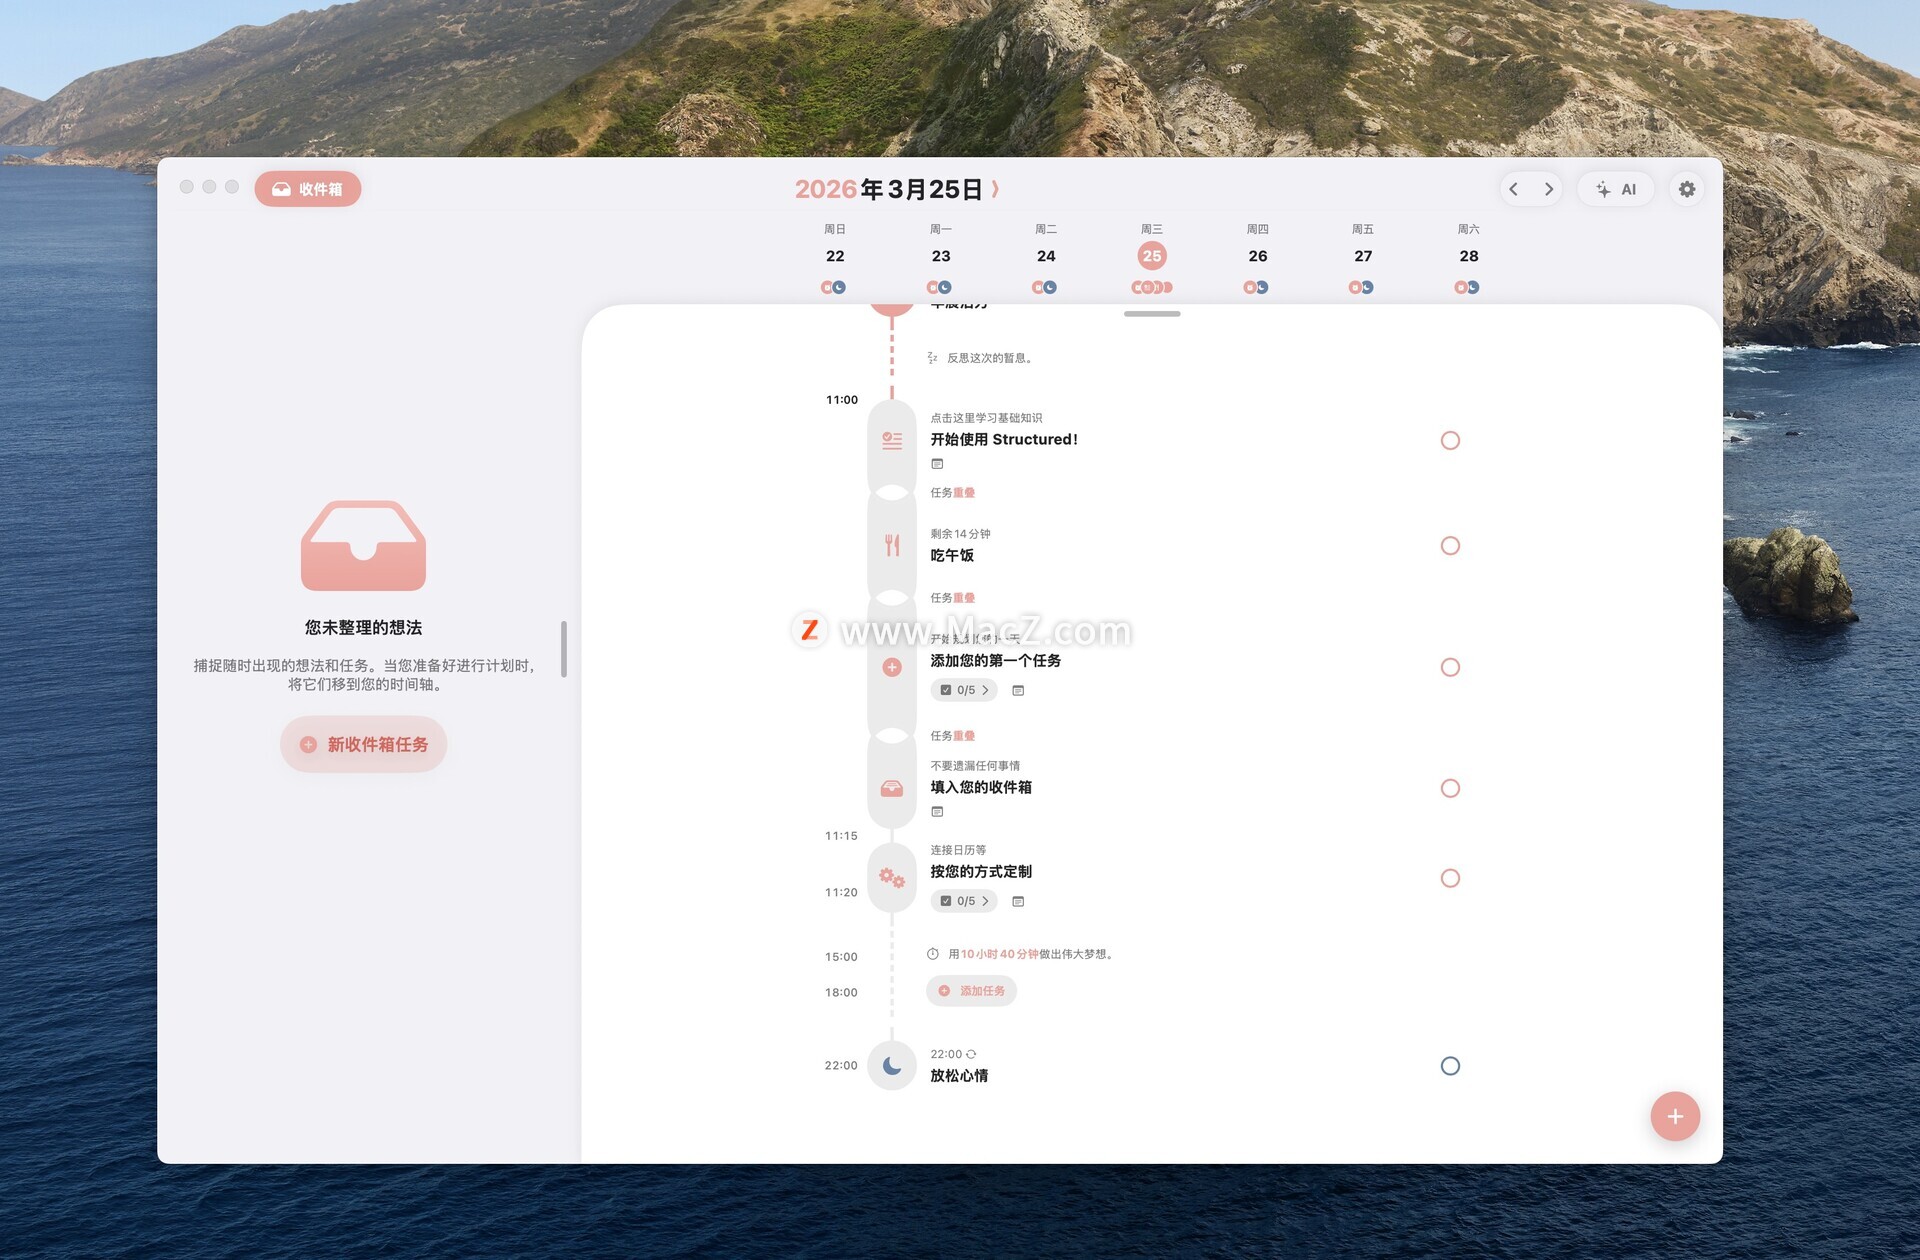
Task: Click the subtitle 连接日历等
Action: (x=958, y=850)
